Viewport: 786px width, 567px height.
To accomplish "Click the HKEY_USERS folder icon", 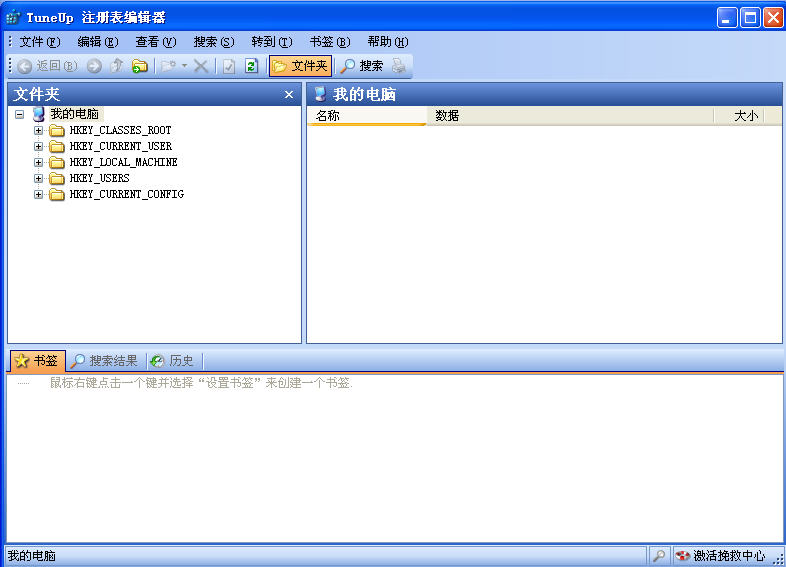I will 57,179.
